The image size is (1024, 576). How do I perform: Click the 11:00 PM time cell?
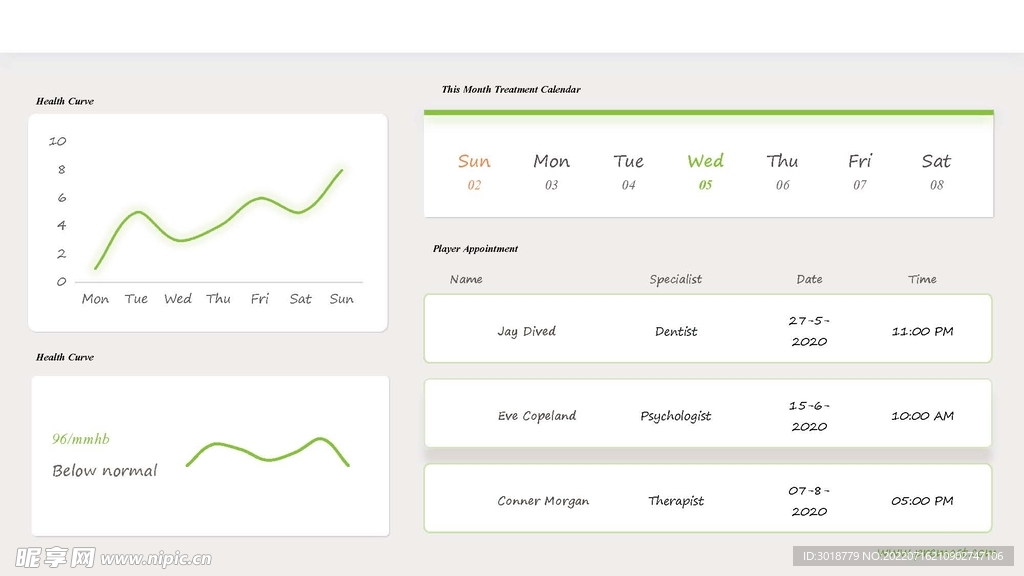(x=922, y=331)
